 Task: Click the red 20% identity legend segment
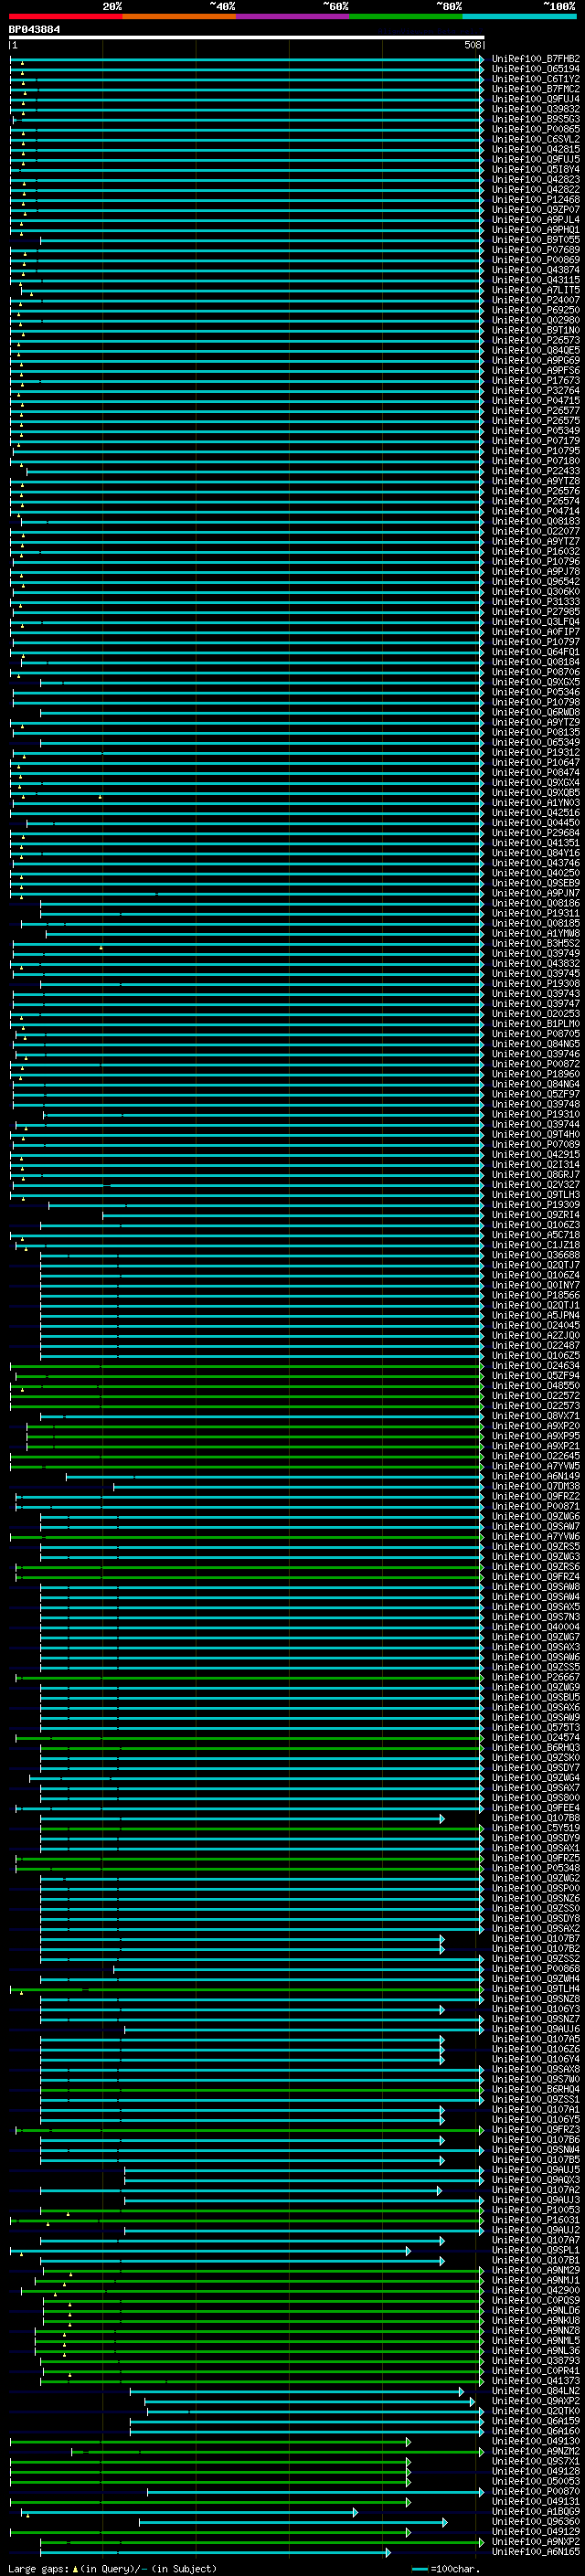point(66,16)
